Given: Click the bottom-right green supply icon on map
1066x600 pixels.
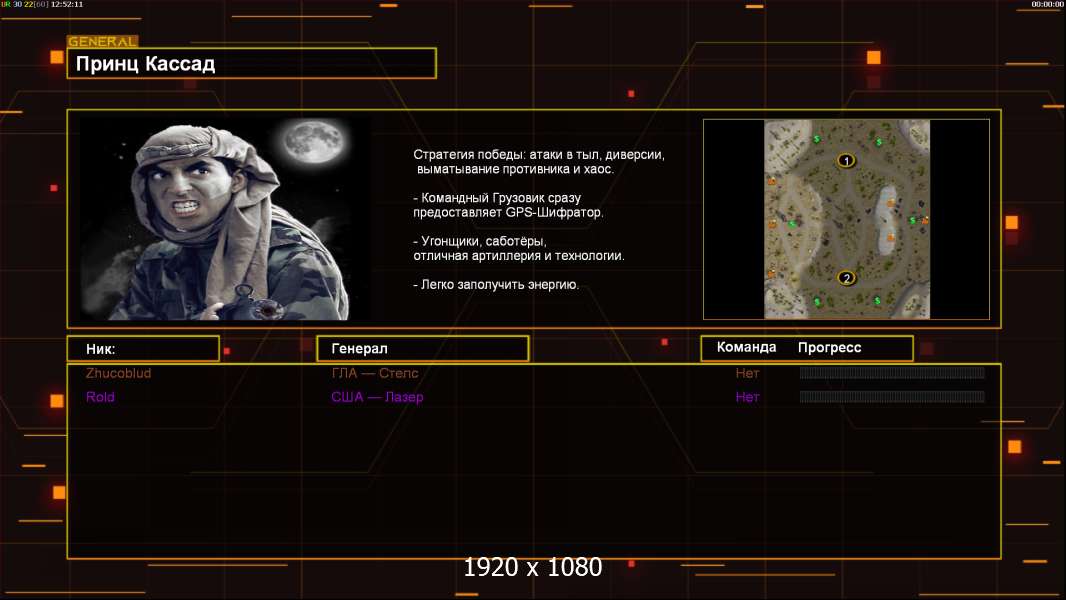Looking at the screenshot, I should pyautogui.click(x=878, y=300).
